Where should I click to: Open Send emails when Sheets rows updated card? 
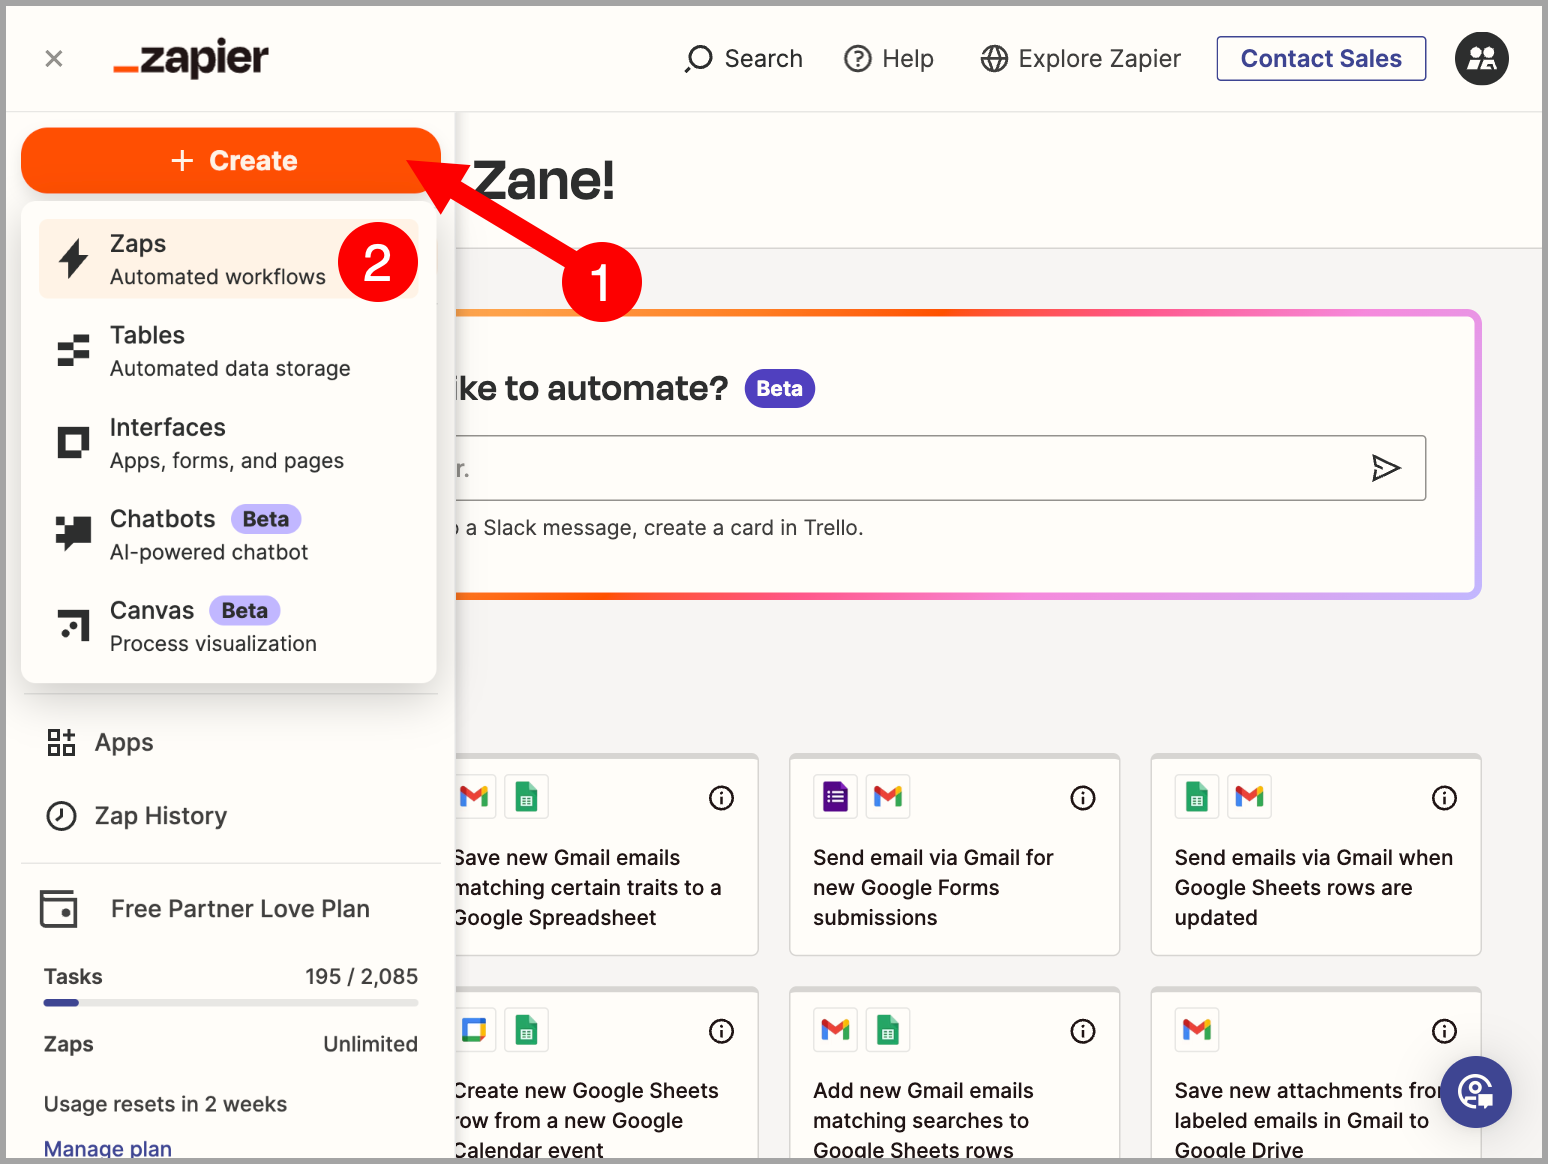[x=1316, y=855]
